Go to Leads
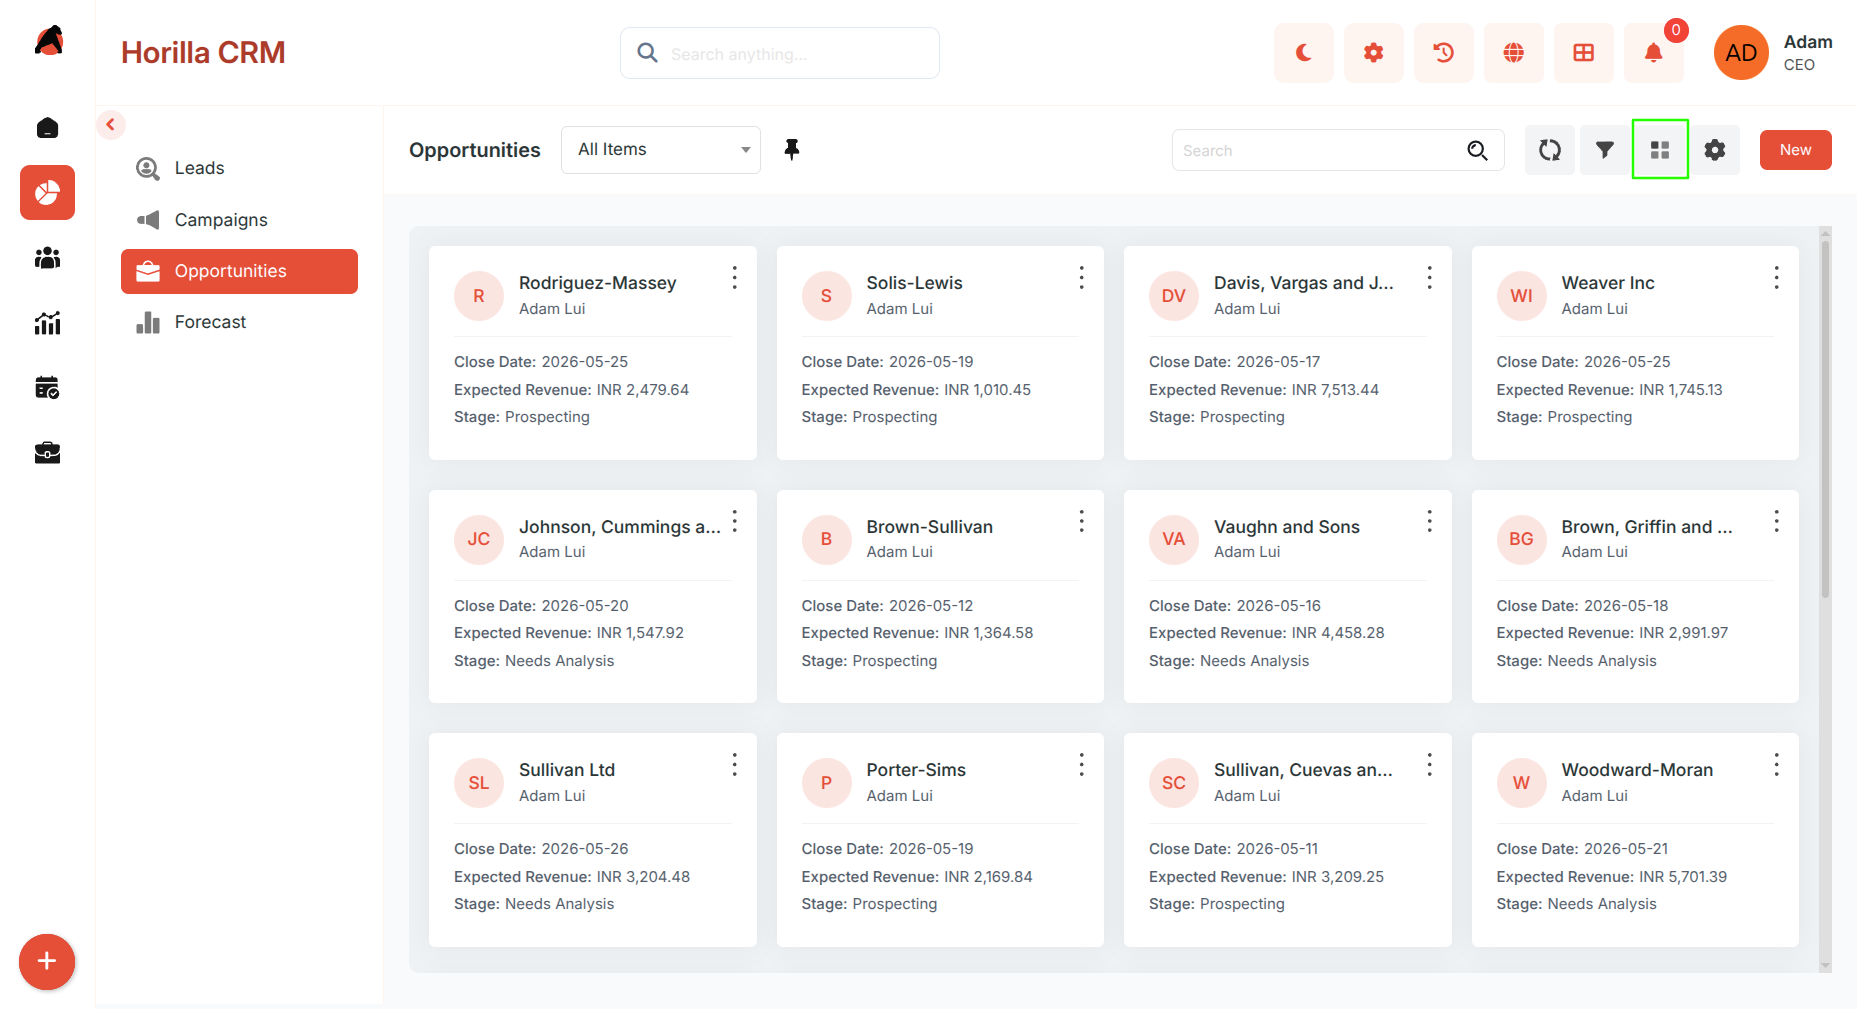This screenshot has height=1009, width=1857. click(239, 168)
